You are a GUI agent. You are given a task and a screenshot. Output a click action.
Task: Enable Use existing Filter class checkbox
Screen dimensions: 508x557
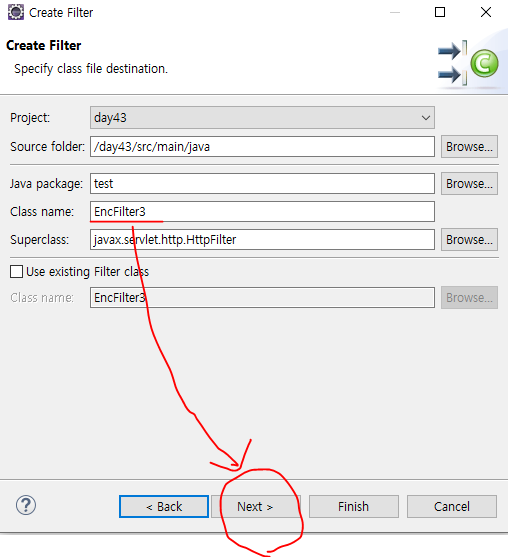pyautogui.click(x=16, y=271)
